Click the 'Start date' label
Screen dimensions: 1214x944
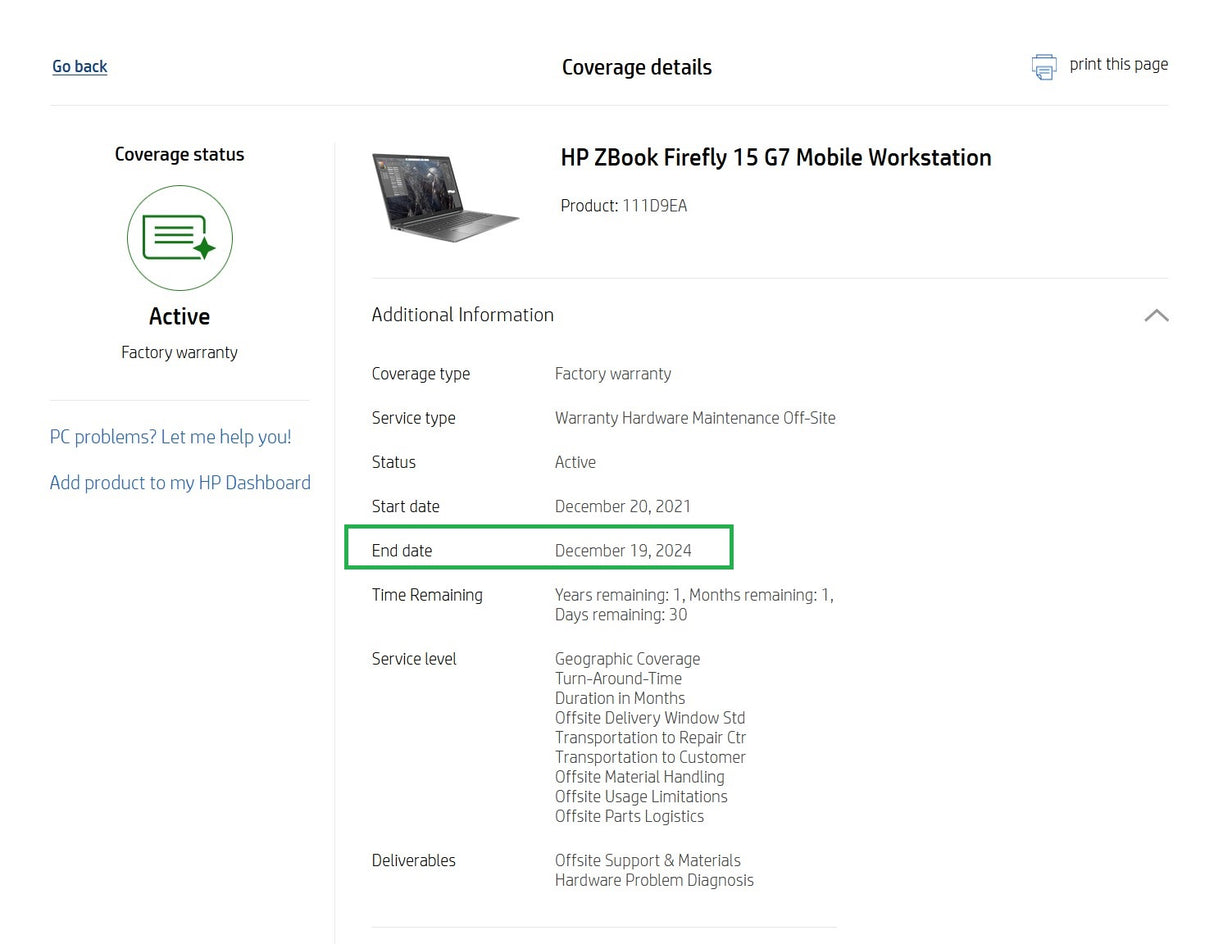pyautogui.click(x=406, y=506)
